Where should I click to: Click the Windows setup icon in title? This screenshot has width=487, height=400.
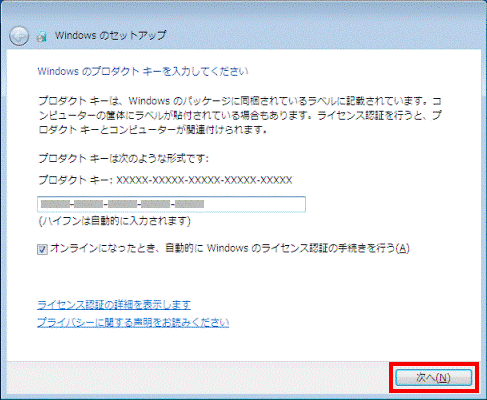pyautogui.click(x=42, y=36)
